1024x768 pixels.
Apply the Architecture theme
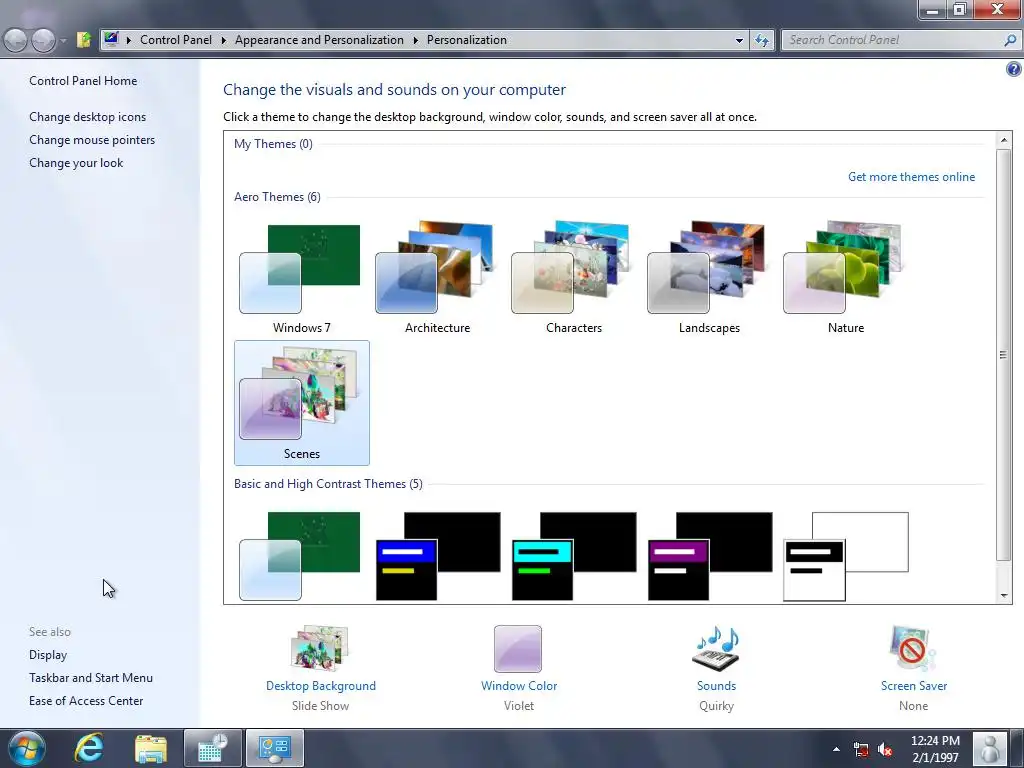tap(437, 278)
